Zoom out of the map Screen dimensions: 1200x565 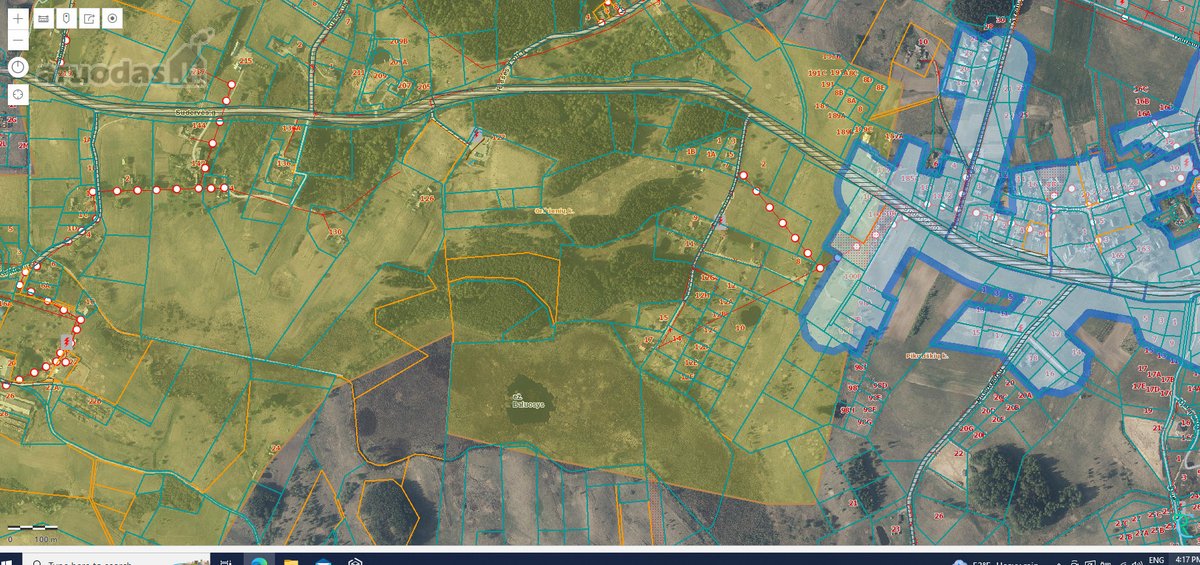click(18, 40)
